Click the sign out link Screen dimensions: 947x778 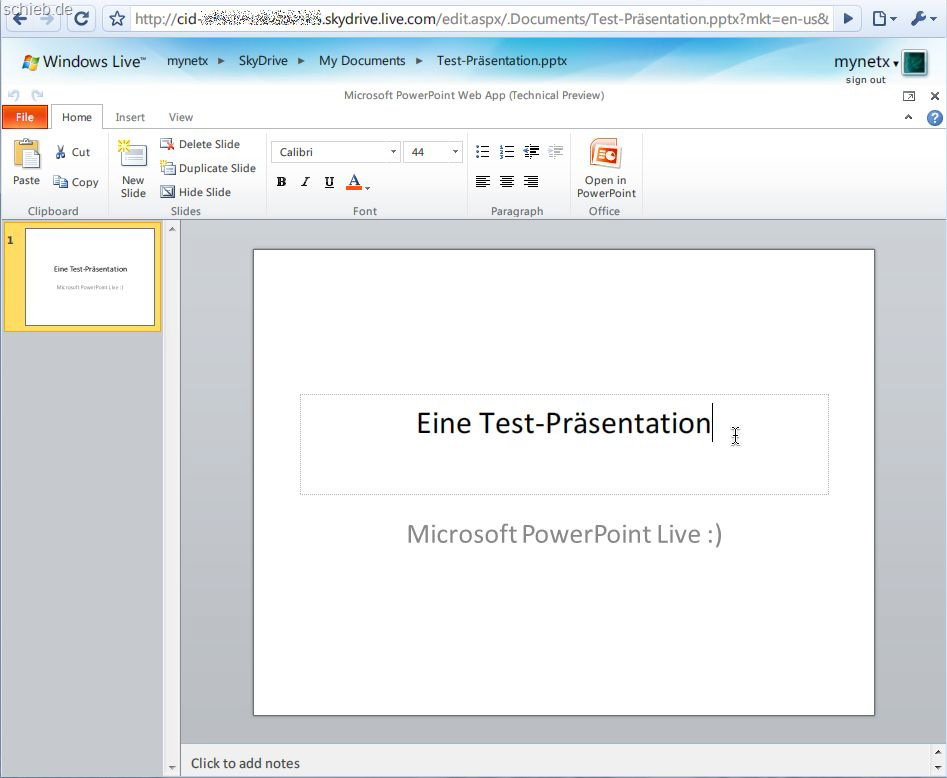point(865,80)
